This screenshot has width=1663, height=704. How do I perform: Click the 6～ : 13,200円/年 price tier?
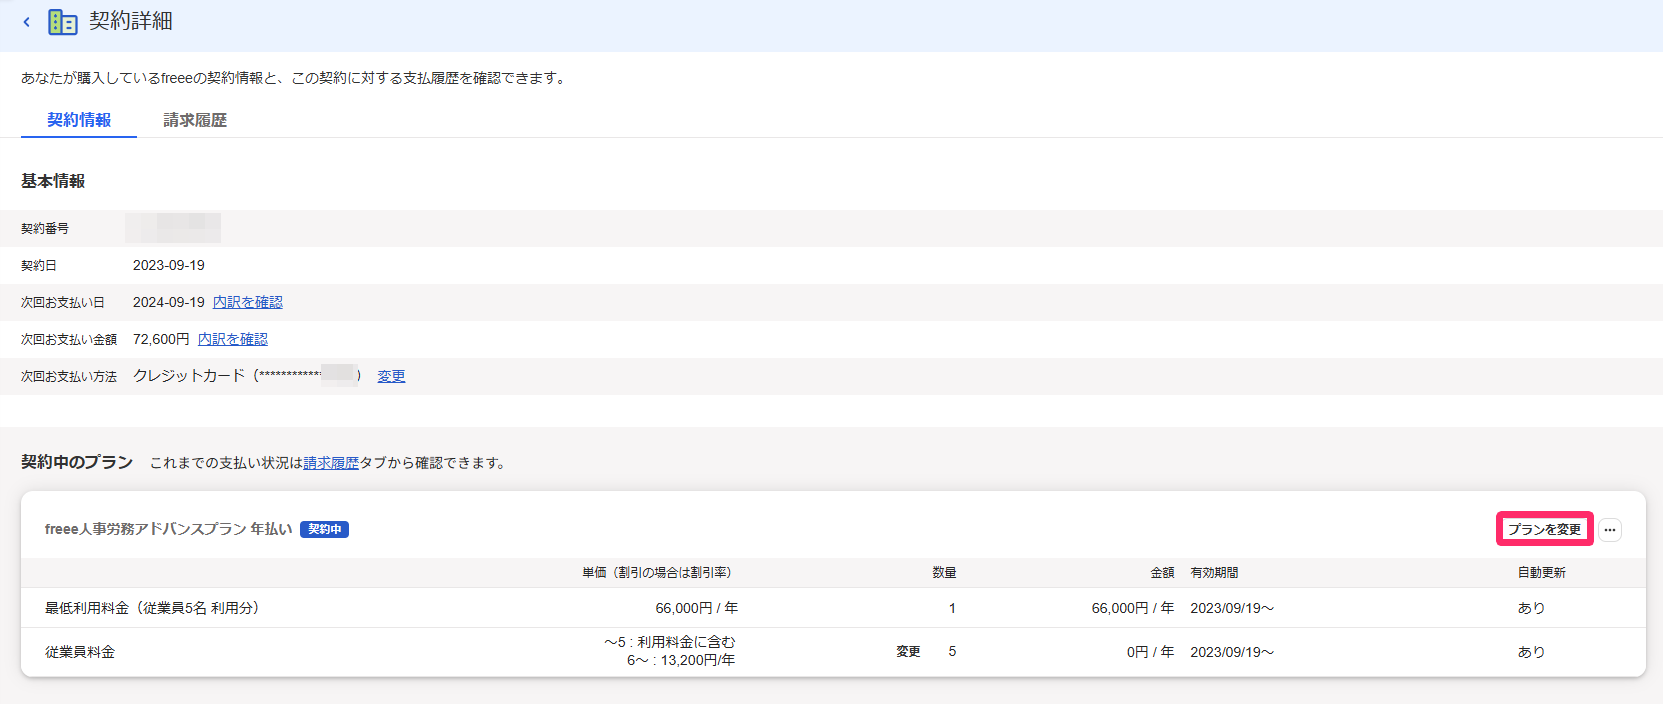(681, 660)
